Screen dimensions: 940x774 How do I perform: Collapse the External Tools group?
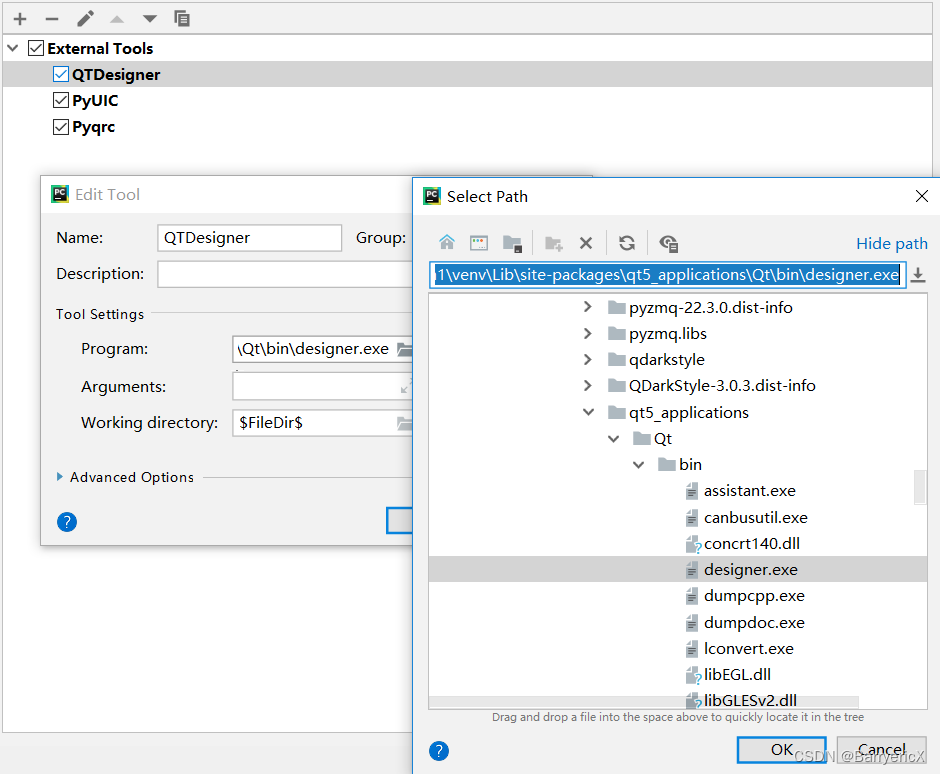13,48
